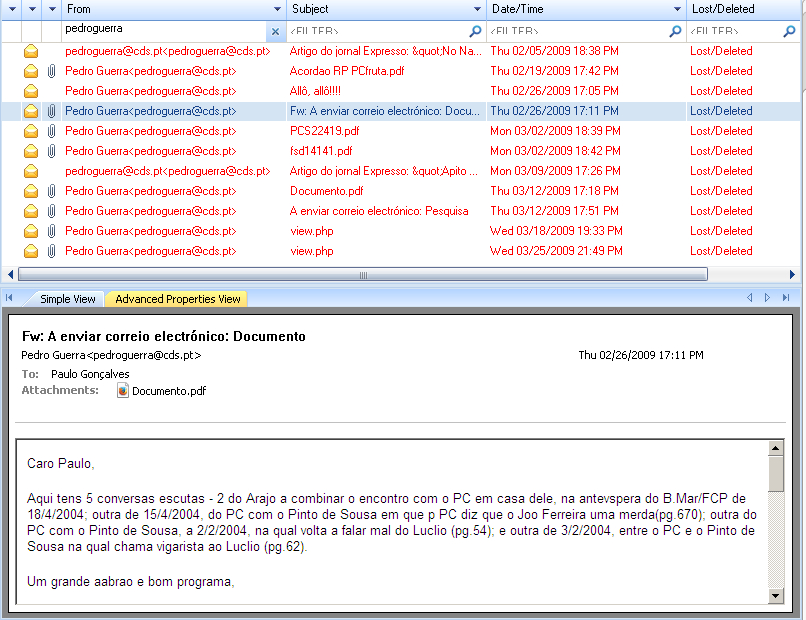Click envelope icon for 'Acordao RP PCfruta.pdf' row

pyautogui.click(x=31, y=71)
